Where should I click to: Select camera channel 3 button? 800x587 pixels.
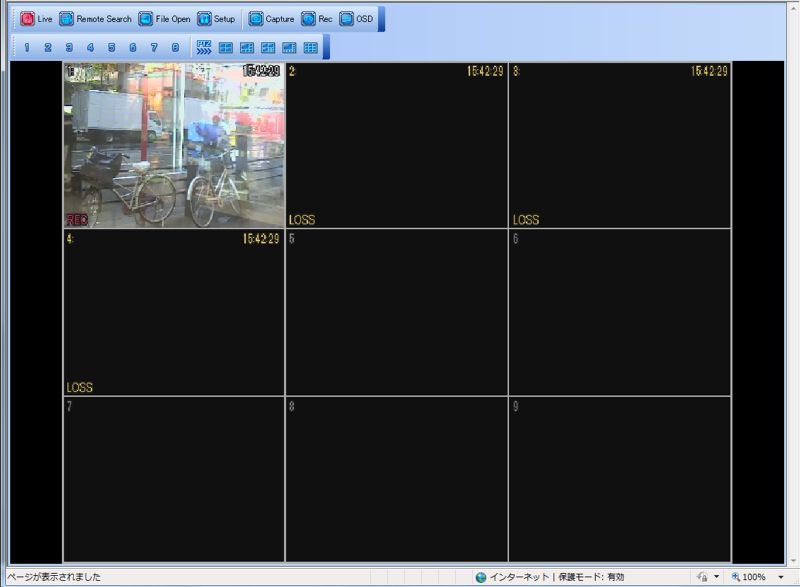tap(69, 47)
